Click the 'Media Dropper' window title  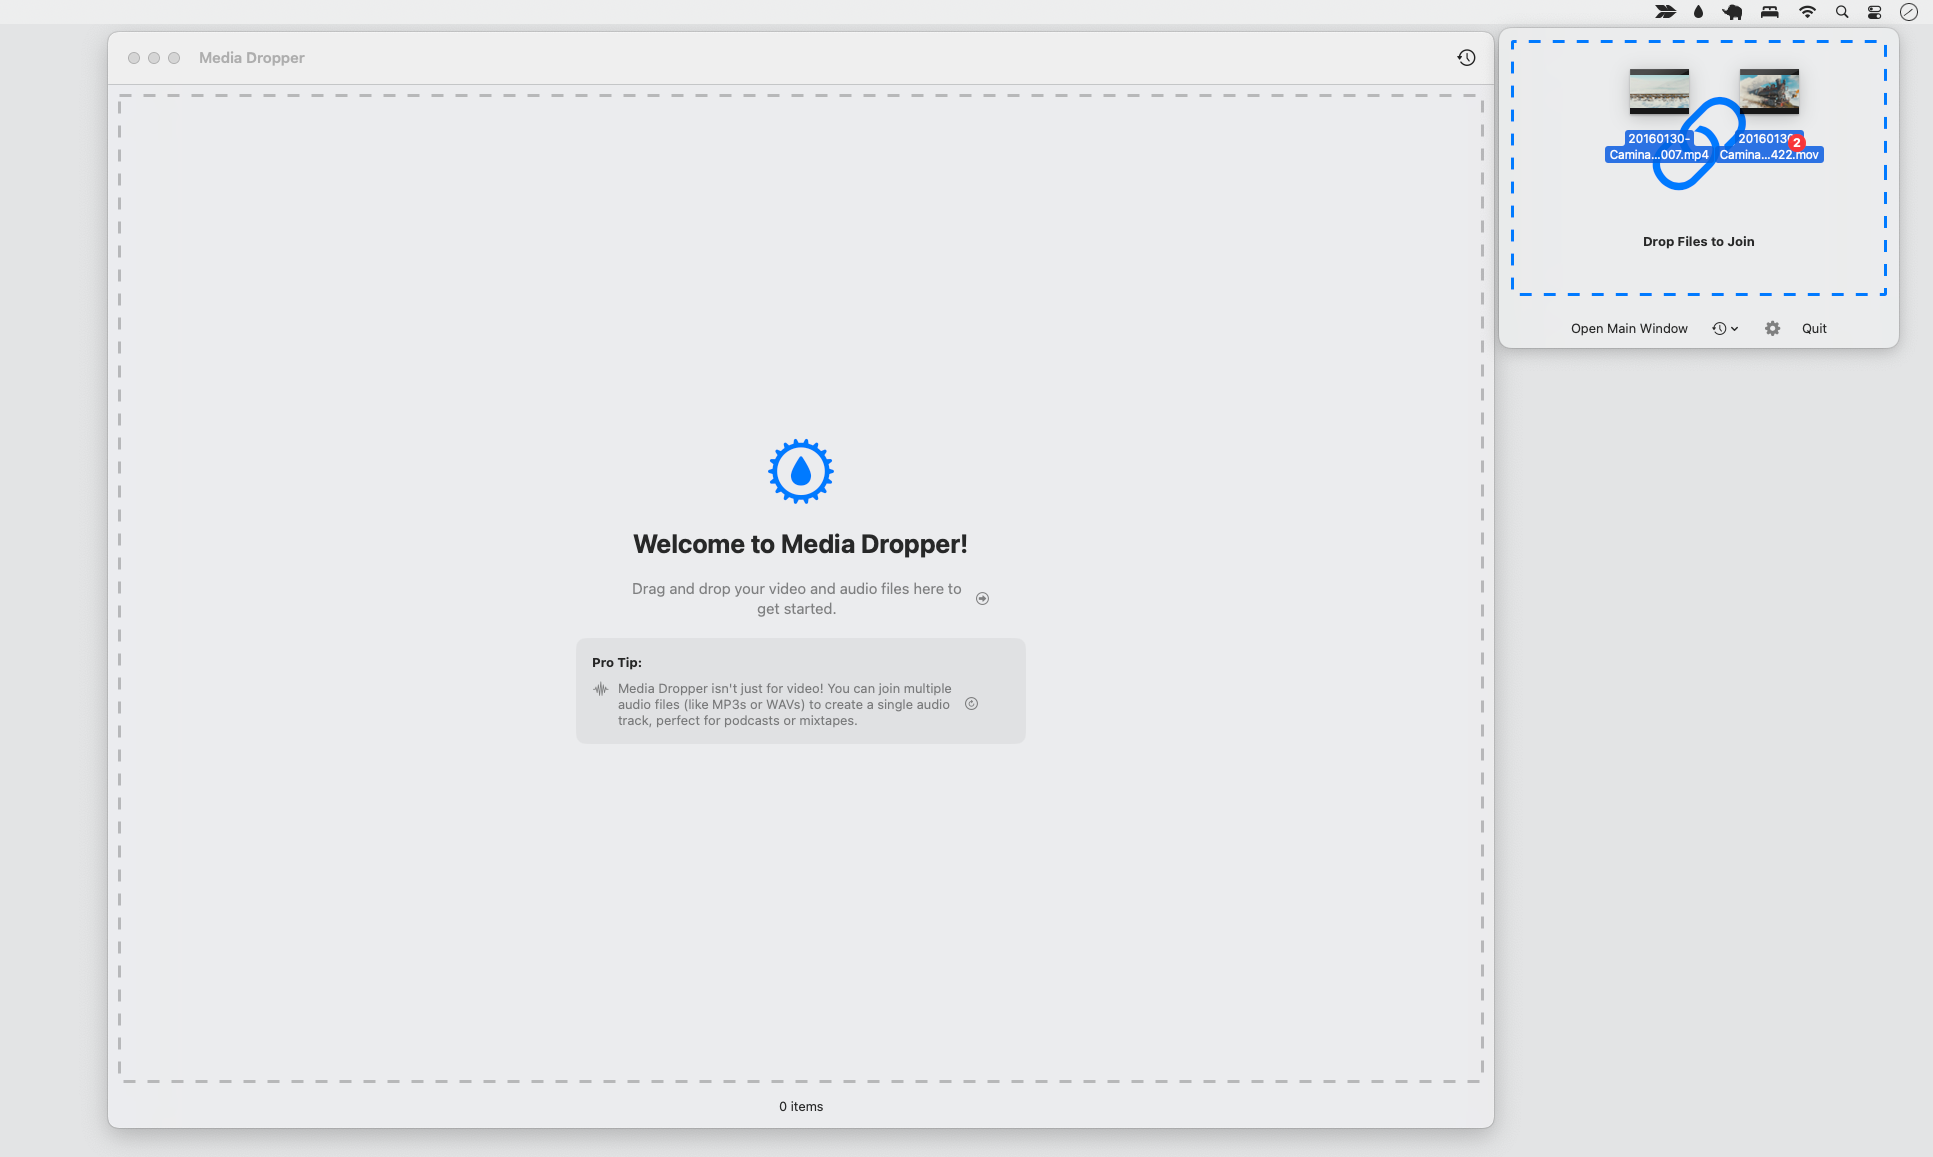pyautogui.click(x=252, y=58)
